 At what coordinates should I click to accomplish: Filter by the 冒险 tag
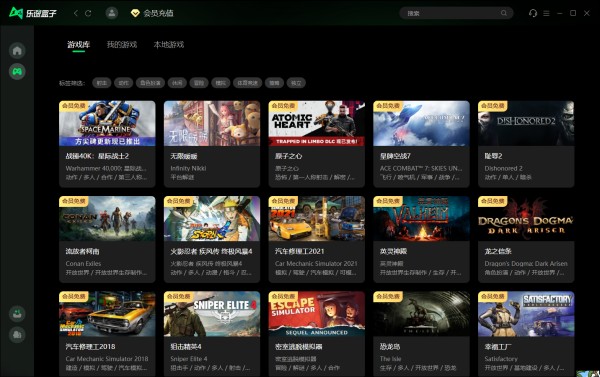[199, 83]
